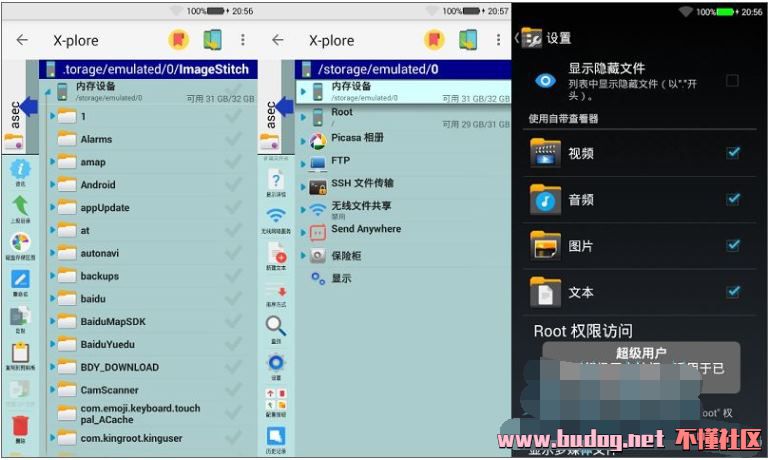Expand the folder named 1
Screen dimensions: 771x460
pyautogui.click(x=52, y=116)
